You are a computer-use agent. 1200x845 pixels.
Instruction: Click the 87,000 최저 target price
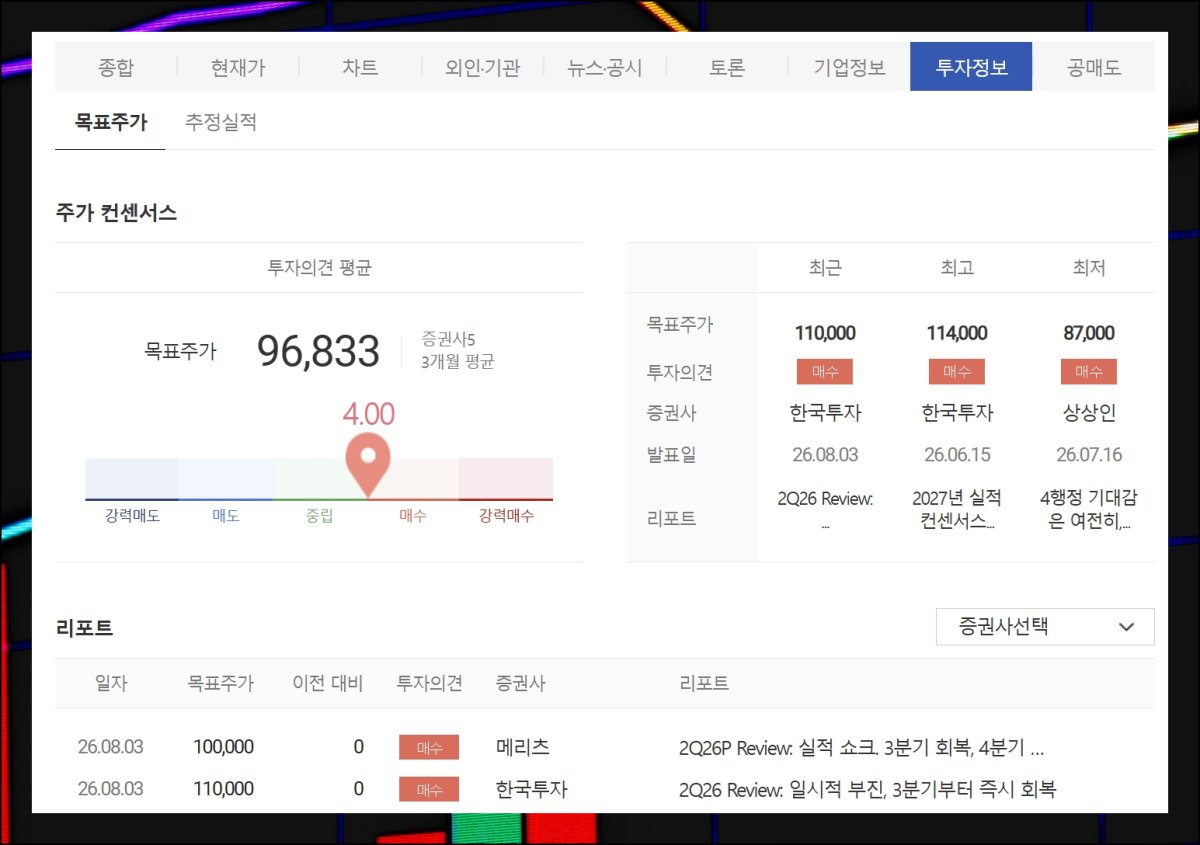1089,333
